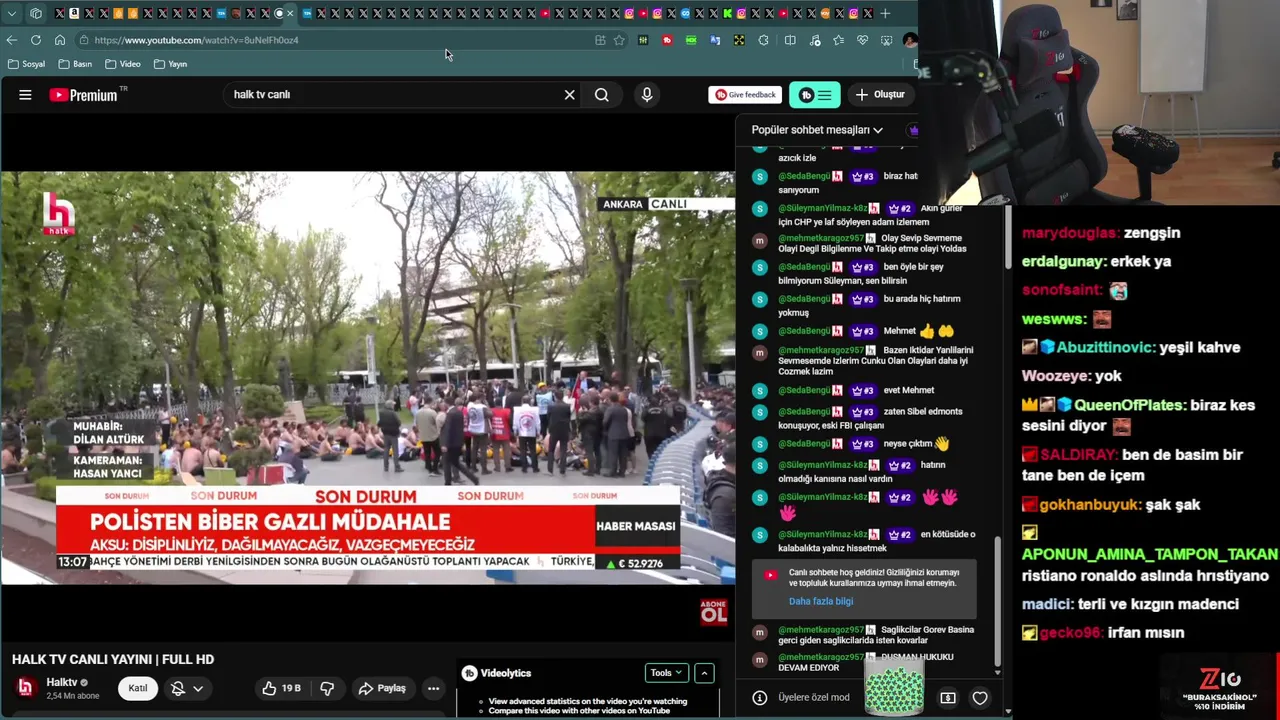1280x720 pixels.
Task: Open the Sosyal bookmarks folder
Action: (26, 64)
